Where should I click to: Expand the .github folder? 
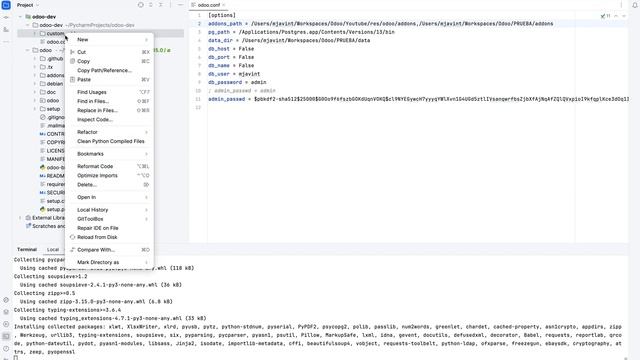pos(35,59)
